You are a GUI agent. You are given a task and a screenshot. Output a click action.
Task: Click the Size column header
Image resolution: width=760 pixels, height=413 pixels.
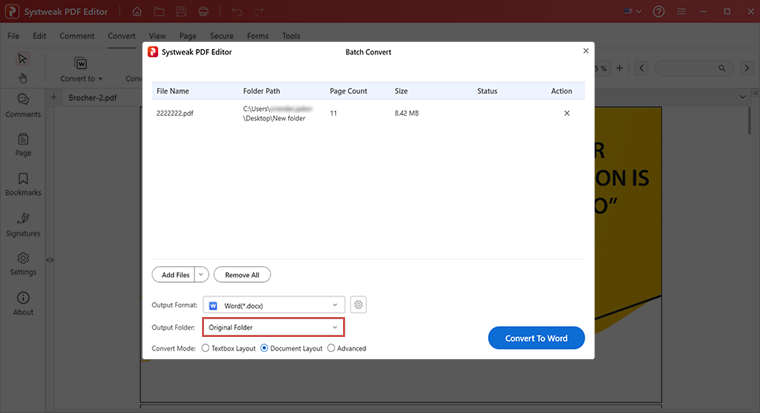click(x=401, y=91)
